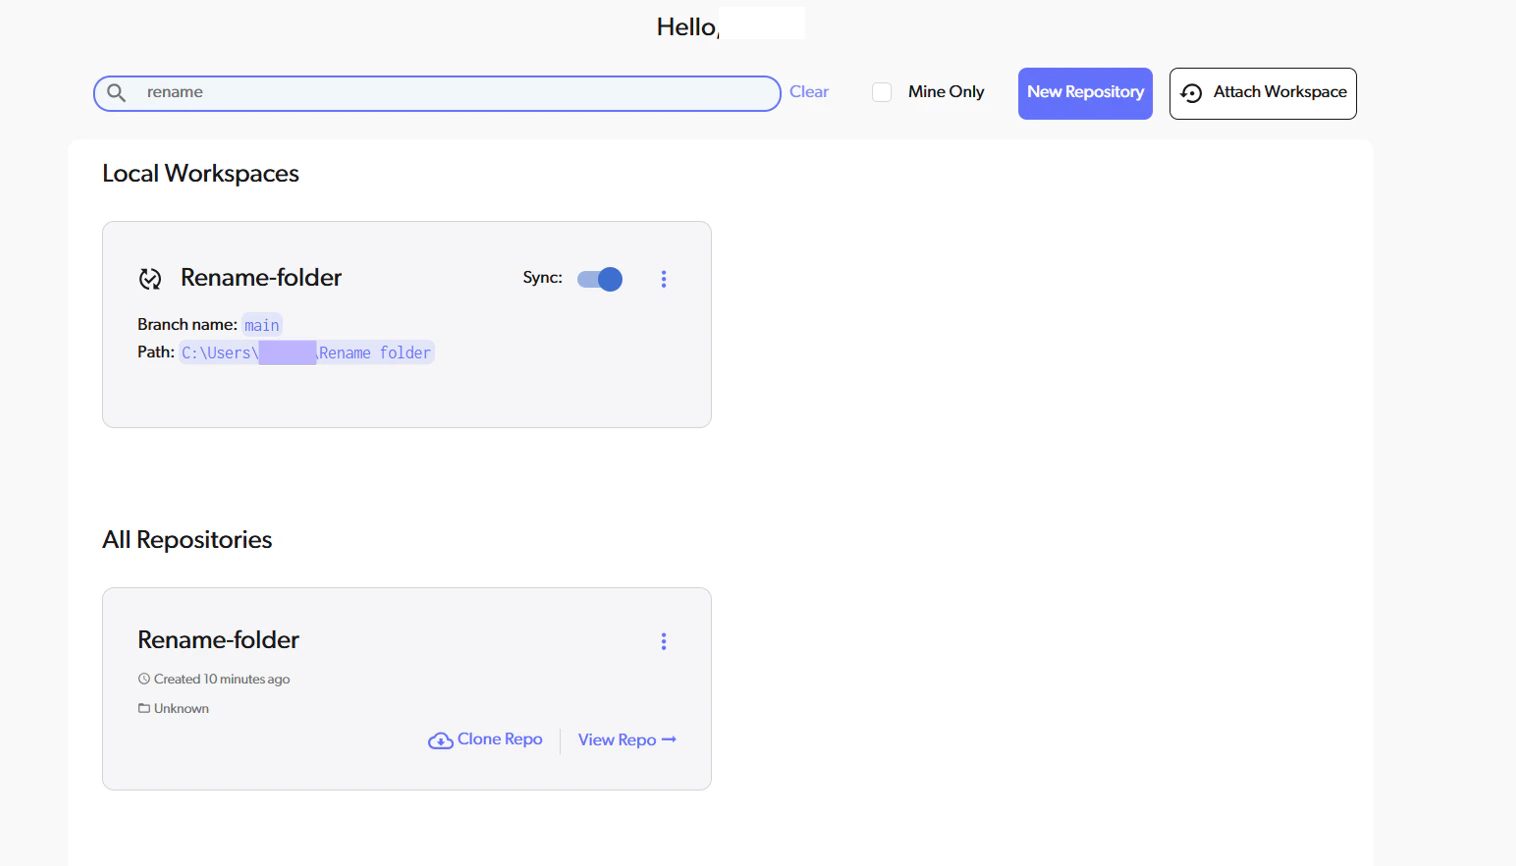1516x866 pixels.
Task: Open the three-dot menu on the workspace card
Action: click(663, 279)
